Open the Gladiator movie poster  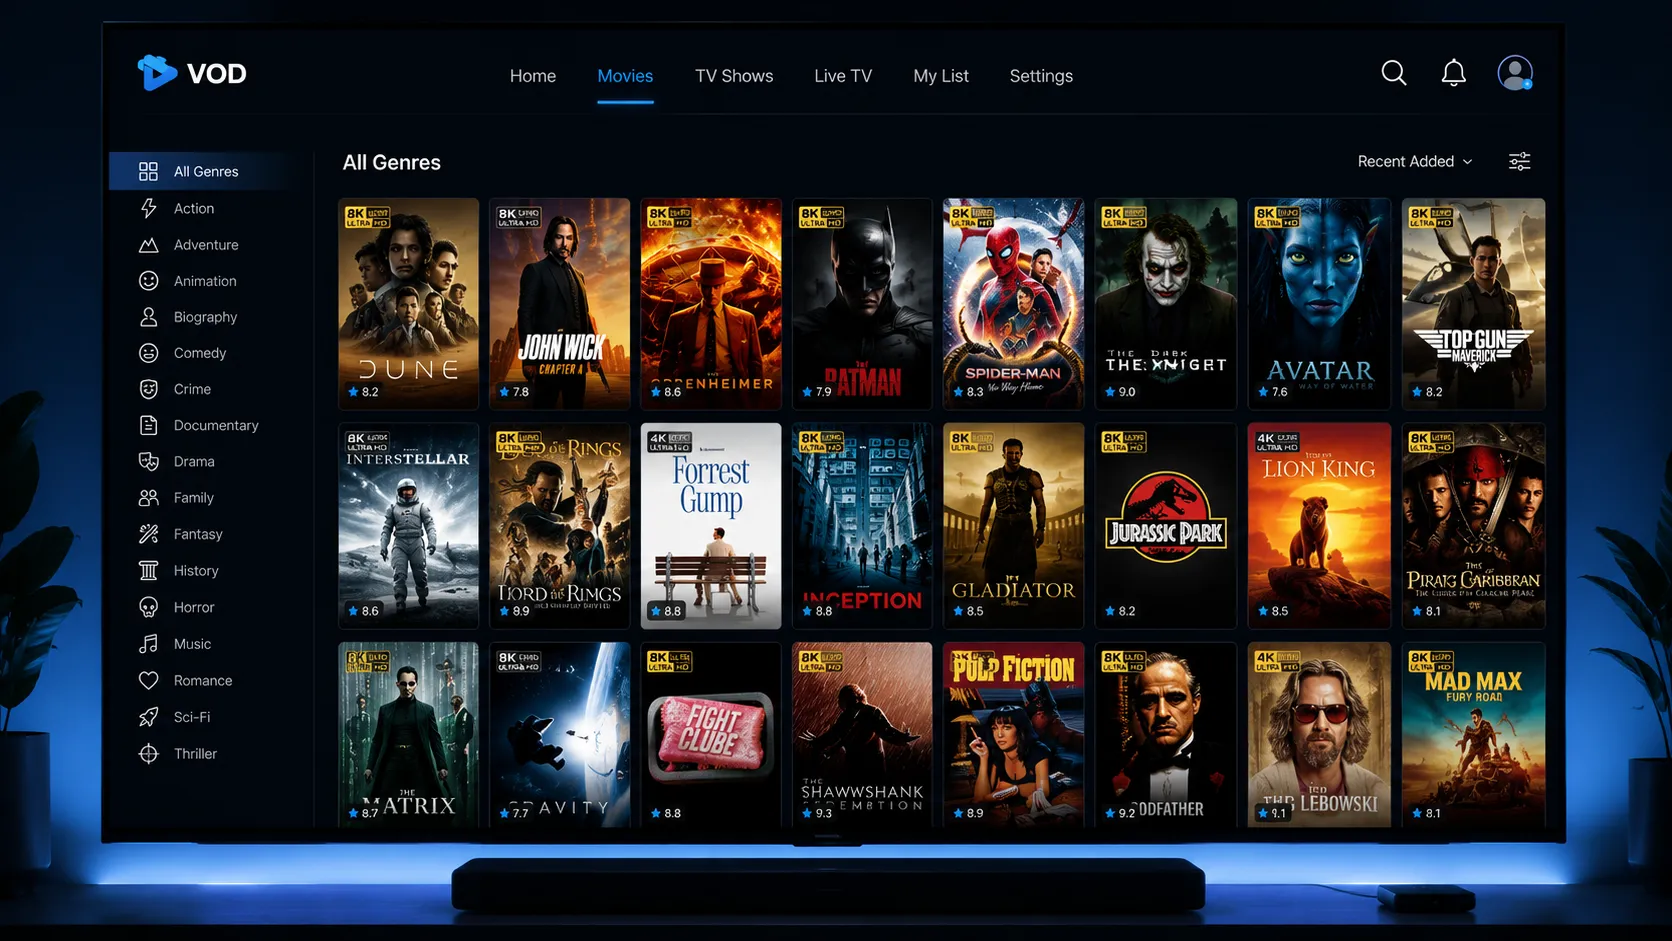(x=1014, y=526)
